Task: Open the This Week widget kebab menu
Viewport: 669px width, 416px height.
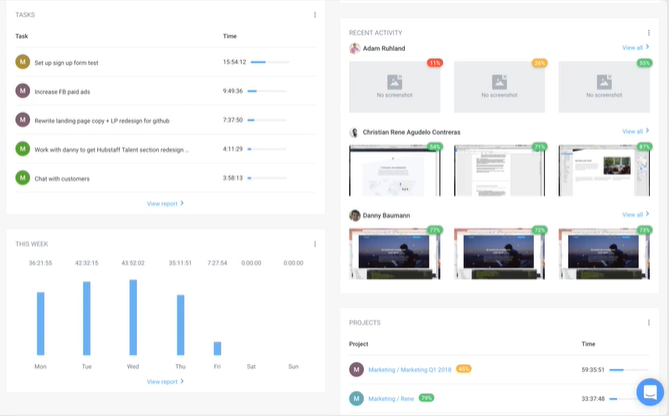Action: click(x=315, y=244)
